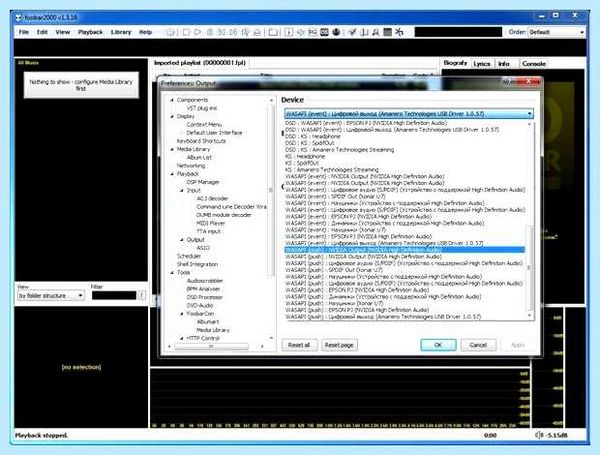
Task: Select WASAPI (event) : SPDIF Out (Xonar U7)
Action: click(x=336, y=196)
